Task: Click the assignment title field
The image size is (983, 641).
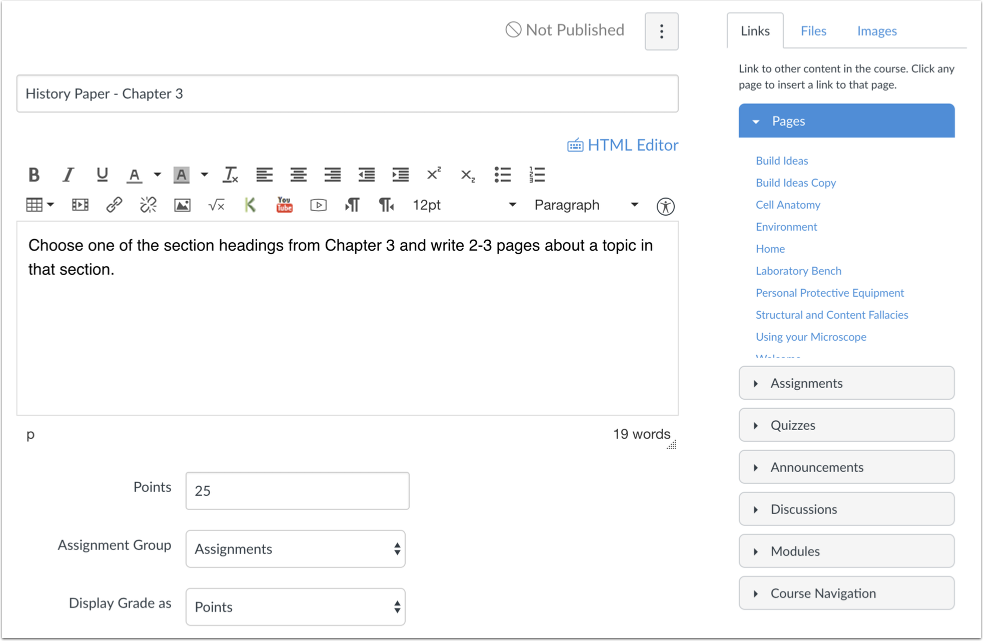Action: (x=347, y=94)
